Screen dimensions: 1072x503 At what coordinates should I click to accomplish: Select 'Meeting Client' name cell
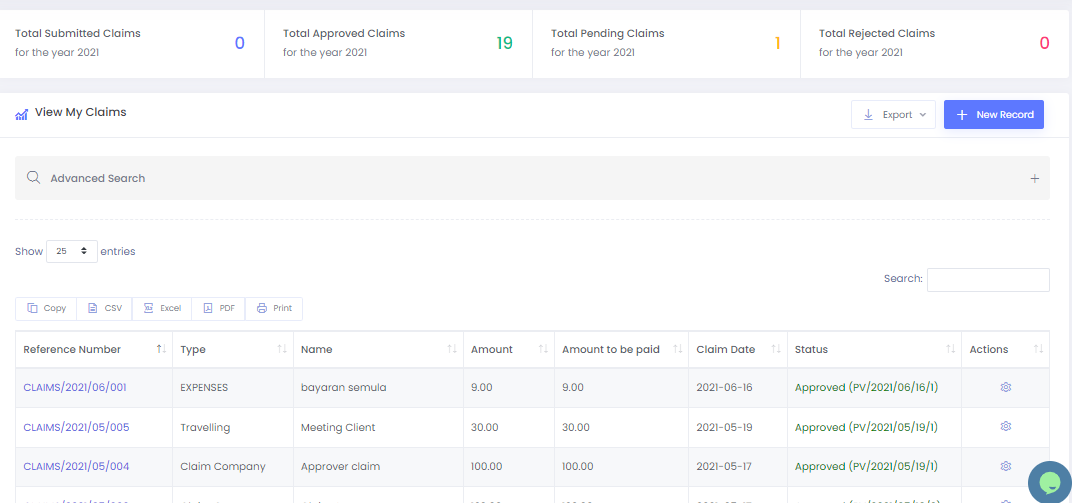tap(338, 427)
